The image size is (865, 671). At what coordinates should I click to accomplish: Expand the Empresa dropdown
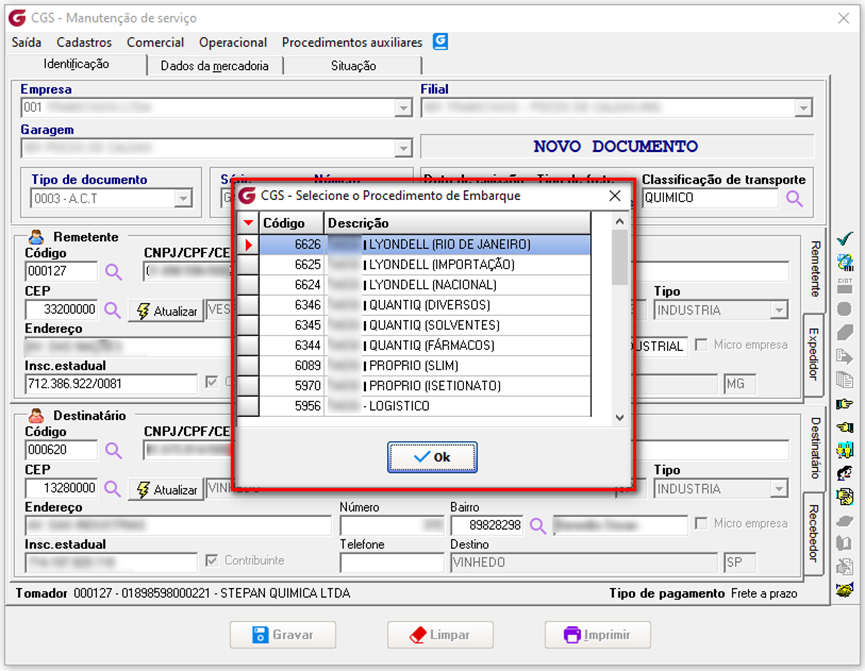pos(404,108)
